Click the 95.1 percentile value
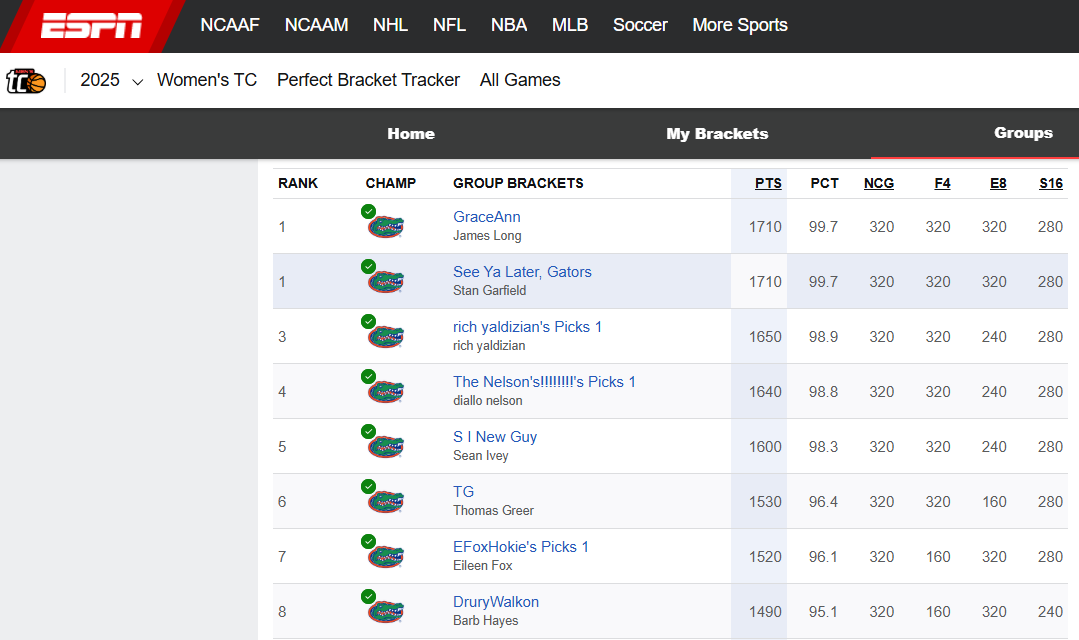This screenshot has width=1079, height=640. [x=823, y=612]
